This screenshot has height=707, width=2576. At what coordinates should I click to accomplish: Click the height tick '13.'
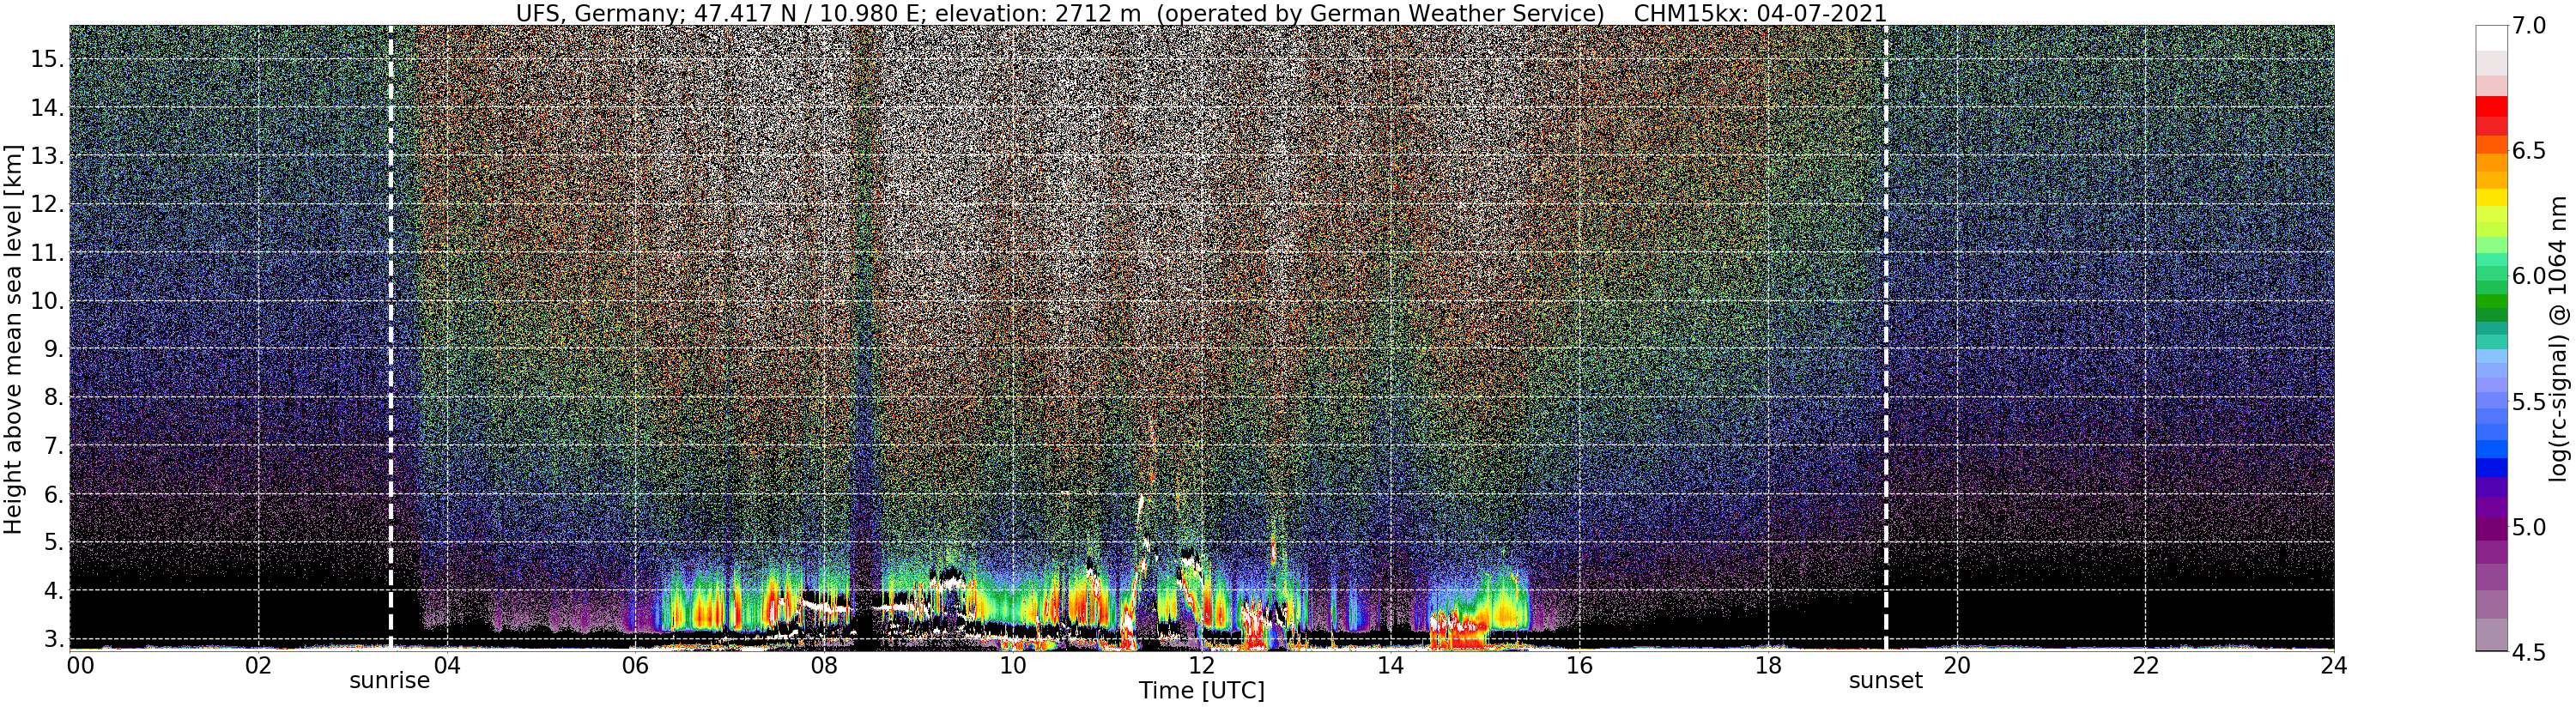(47, 156)
